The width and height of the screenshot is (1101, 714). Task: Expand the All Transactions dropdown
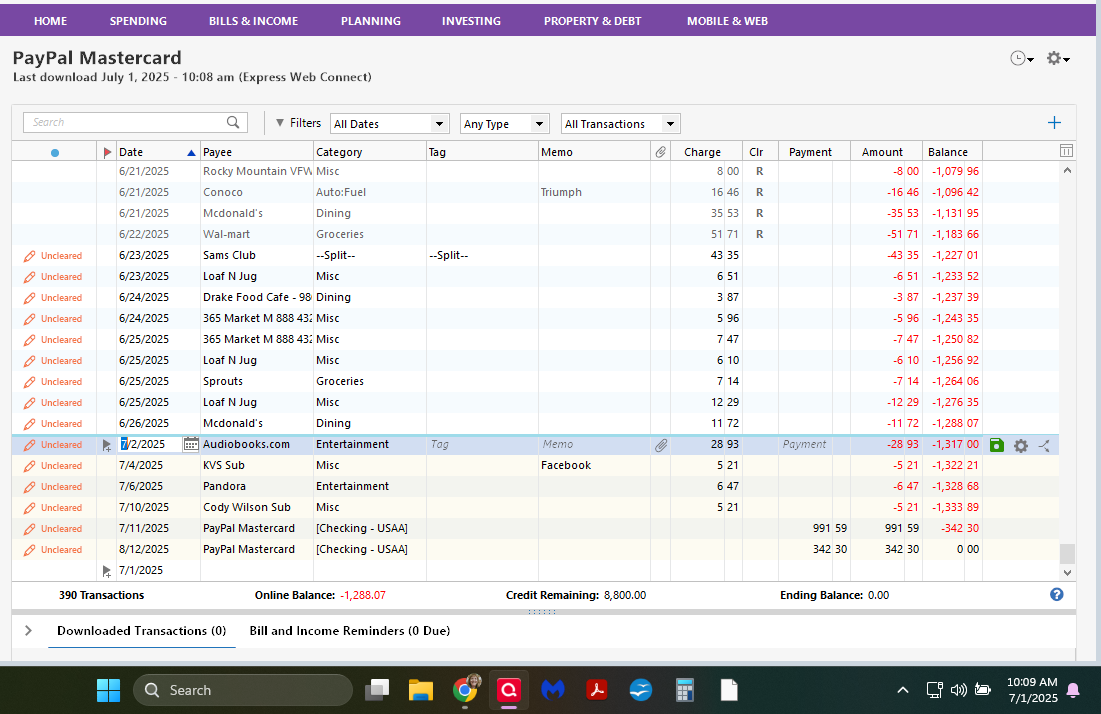click(x=669, y=124)
